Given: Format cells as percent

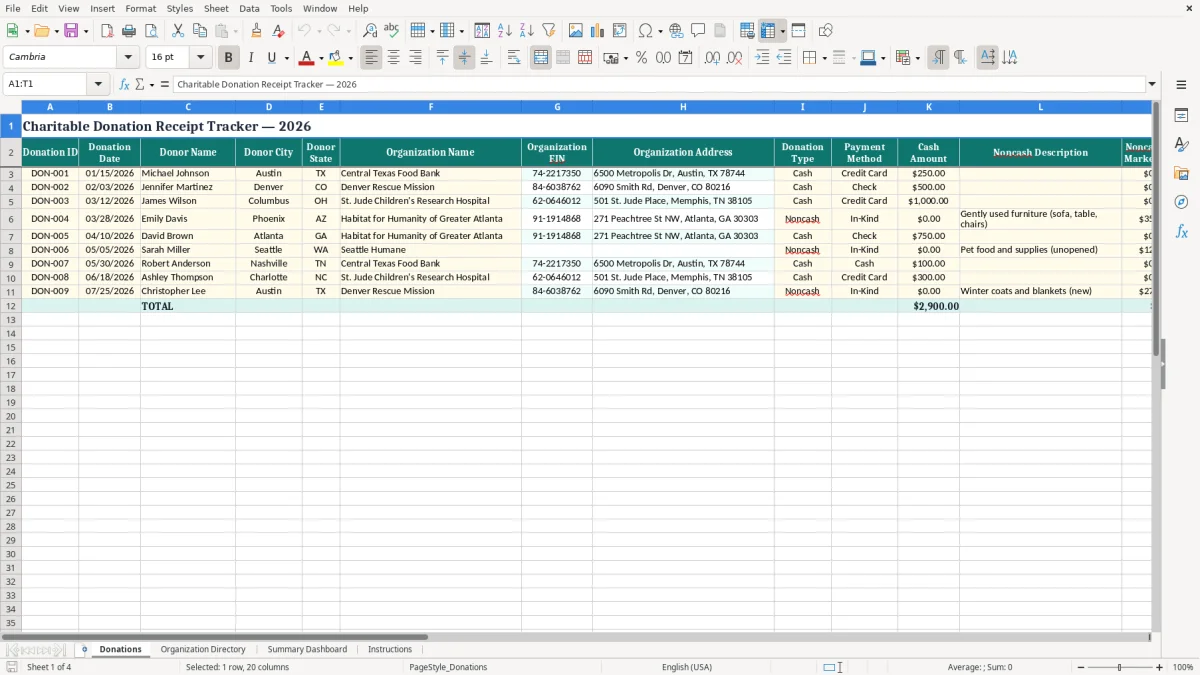Looking at the screenshot, I should (x=641, y=58).
